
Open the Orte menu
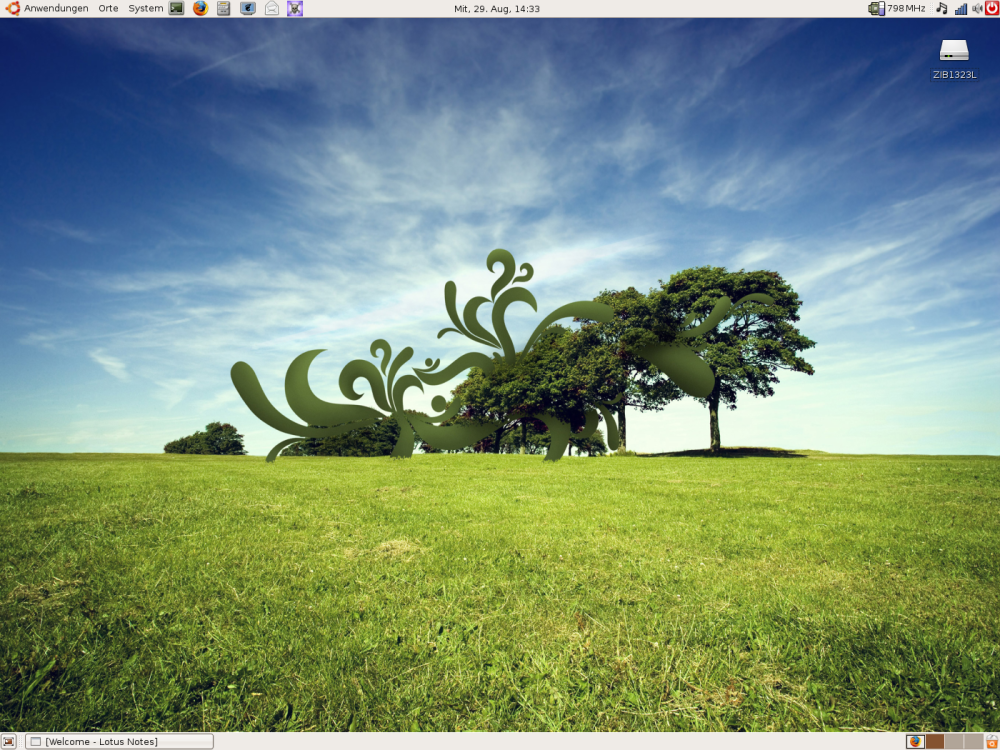click(108, 8)
